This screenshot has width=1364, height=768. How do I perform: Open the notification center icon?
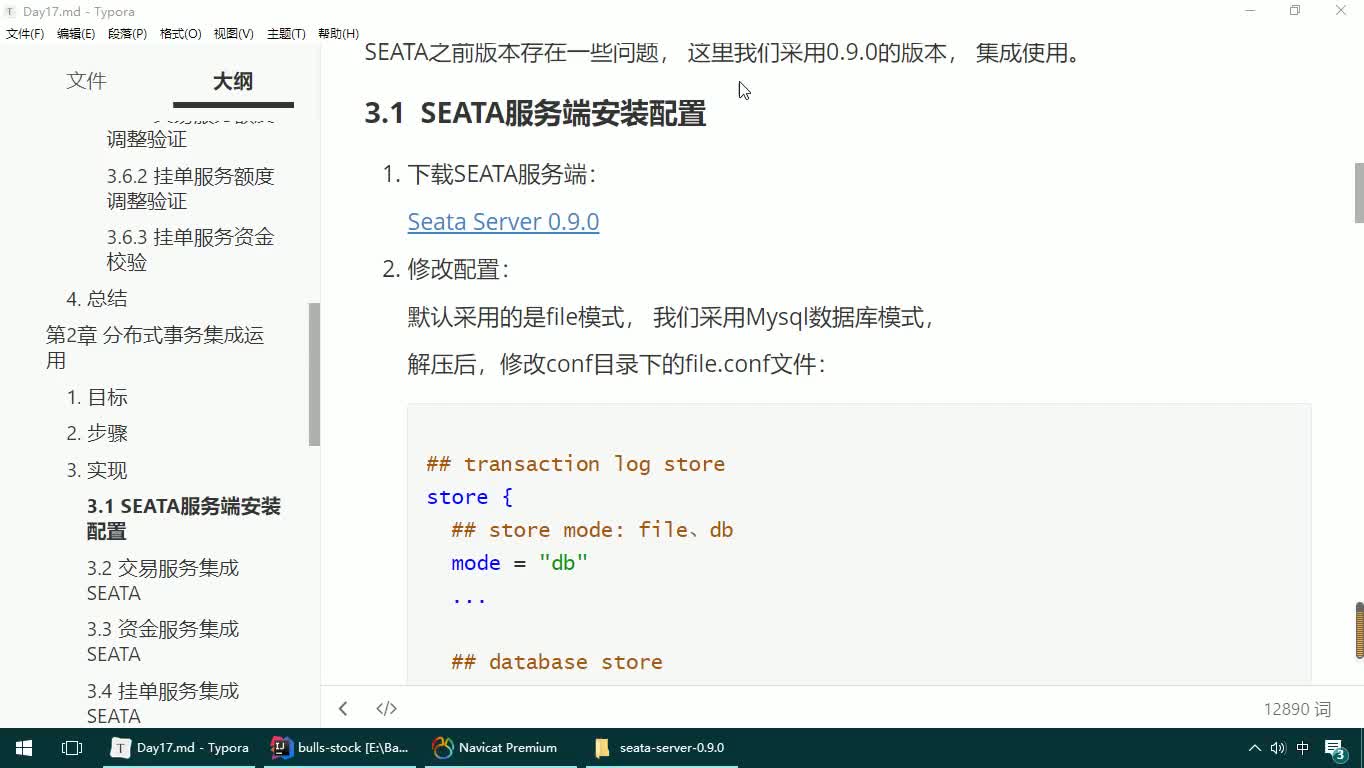1335,748
